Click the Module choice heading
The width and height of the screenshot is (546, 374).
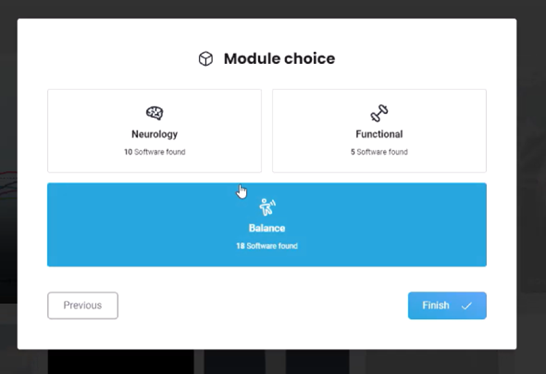tap(279, 59)
